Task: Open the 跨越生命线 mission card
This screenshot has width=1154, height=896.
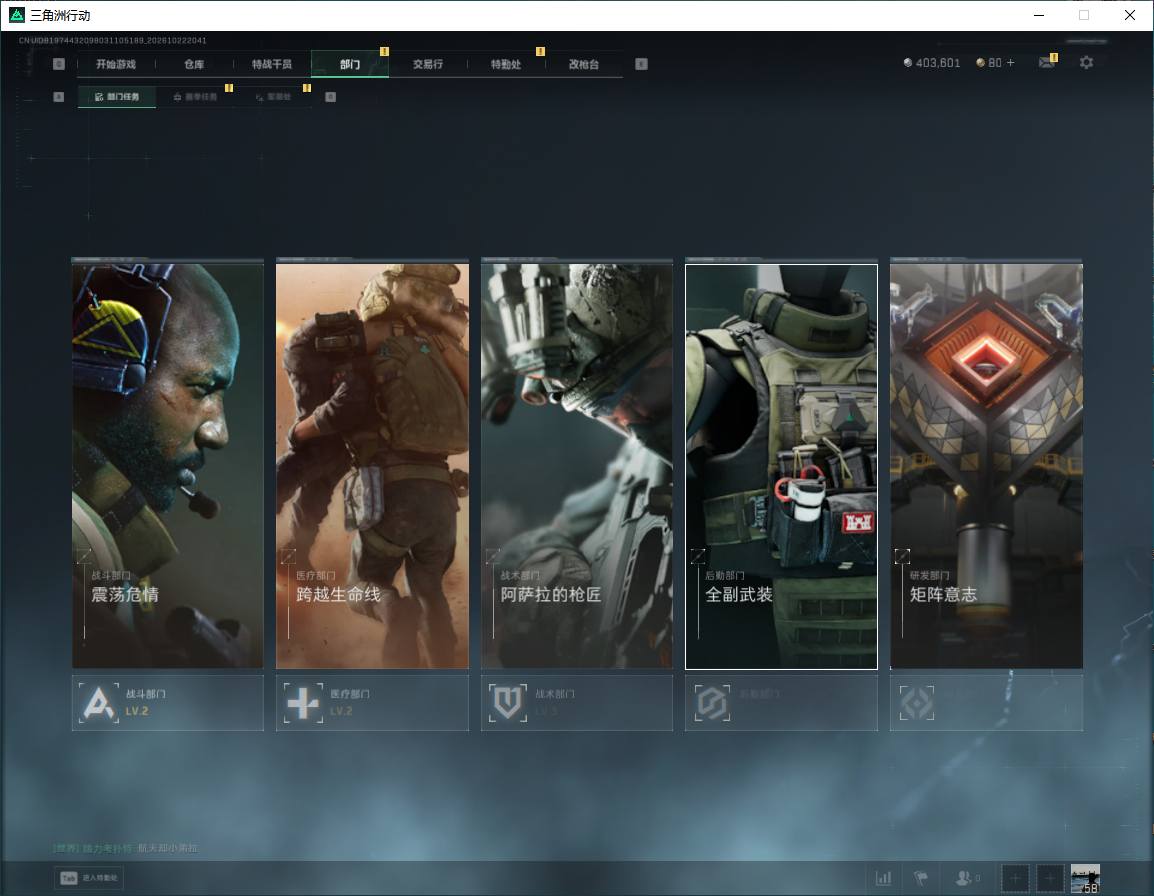Action: coord(372,466)
